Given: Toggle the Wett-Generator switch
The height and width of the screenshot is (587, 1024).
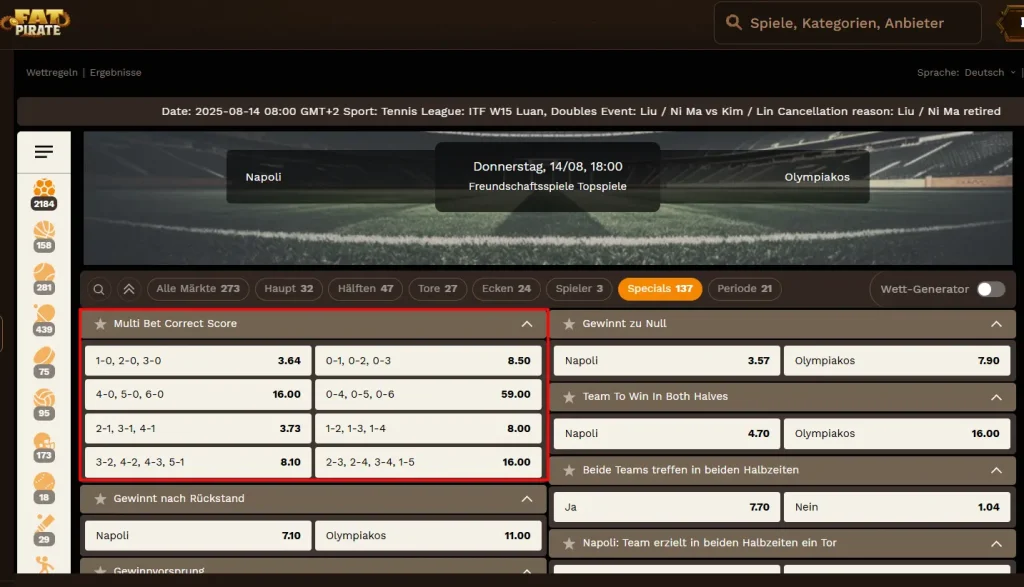Looking at the screenshot, I should tap(991, 289).
